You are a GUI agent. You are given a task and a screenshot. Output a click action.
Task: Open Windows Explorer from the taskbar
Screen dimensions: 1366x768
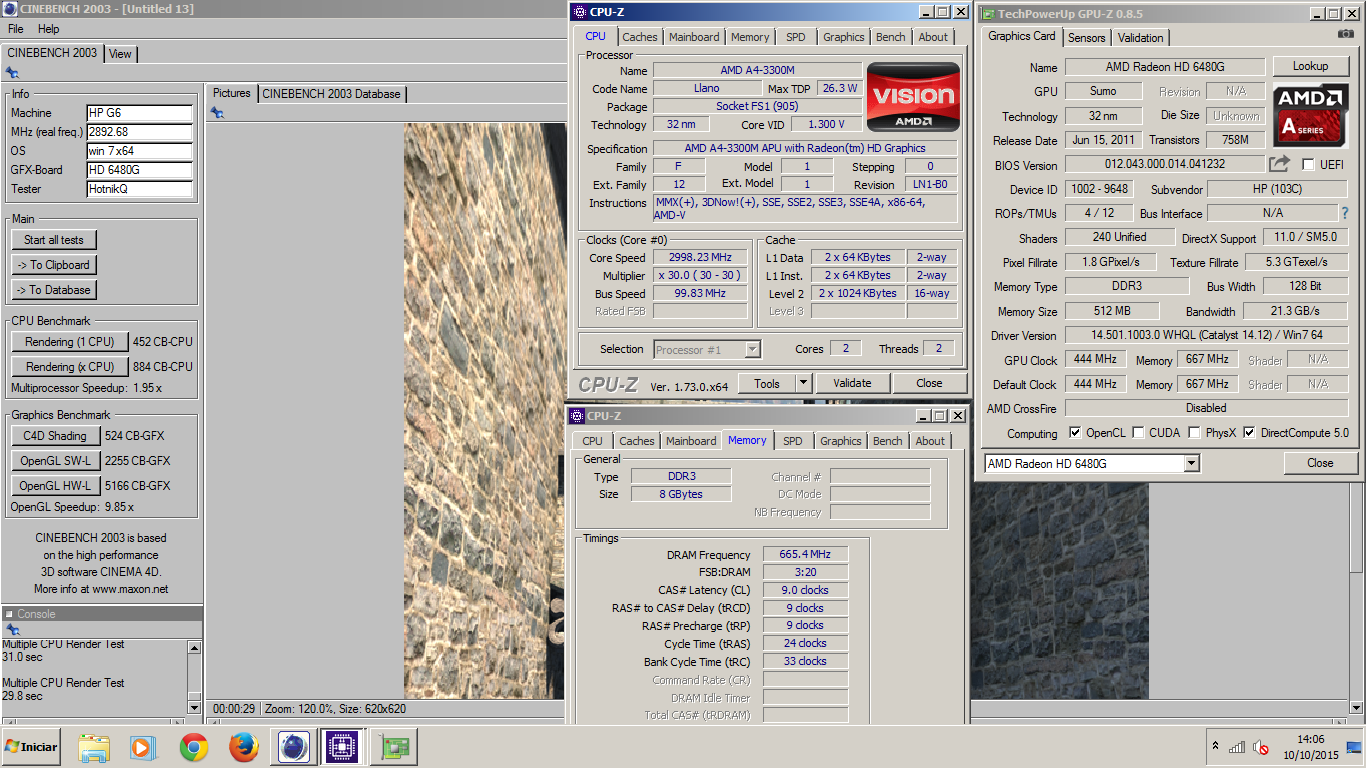[94, 747]
